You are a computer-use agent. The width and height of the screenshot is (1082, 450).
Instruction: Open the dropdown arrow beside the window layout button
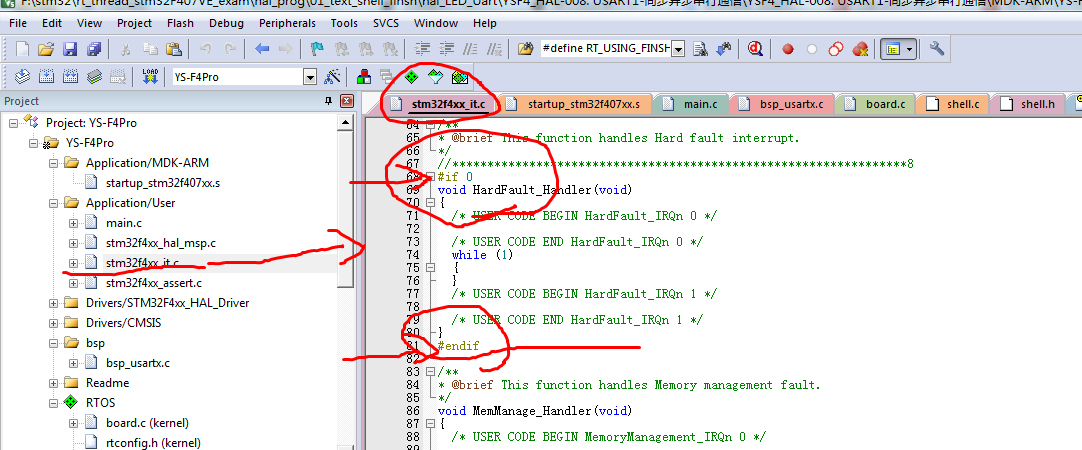(910, 49)
